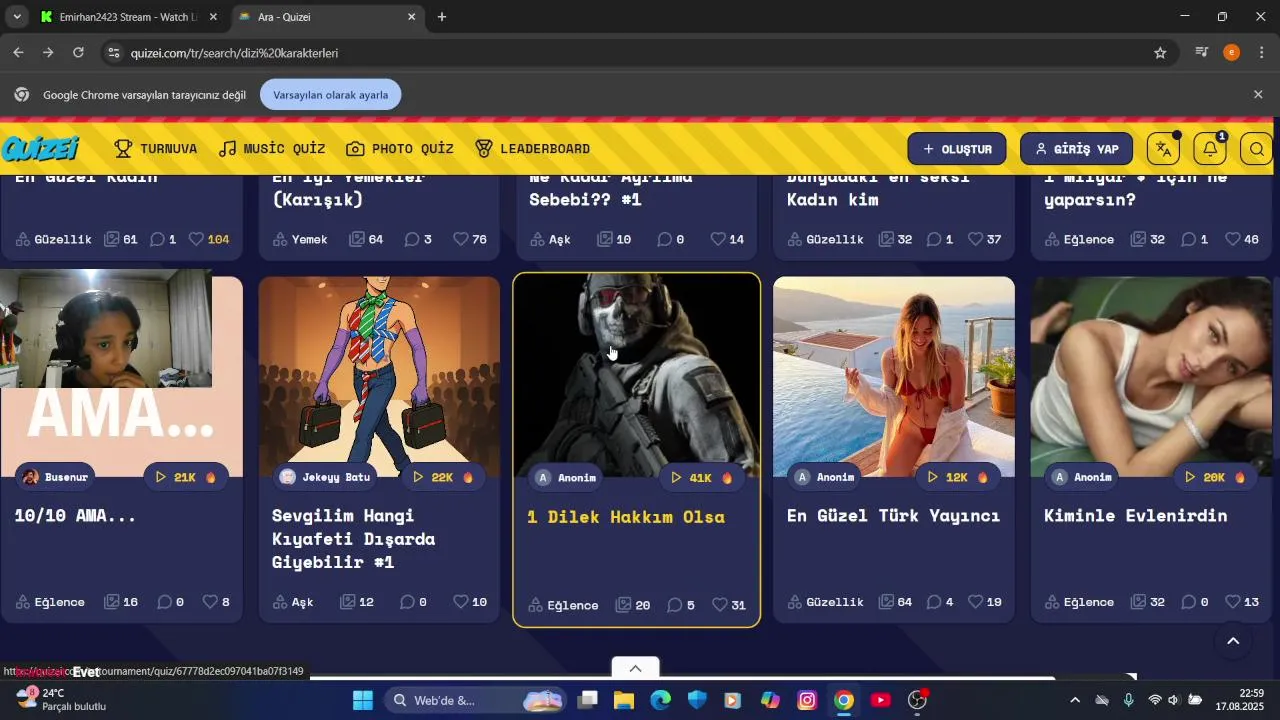Open the 1 Dilek Hakkım Olsa quiz thumbnail
Screen dimensions: 1280x720
click(637, 375)
